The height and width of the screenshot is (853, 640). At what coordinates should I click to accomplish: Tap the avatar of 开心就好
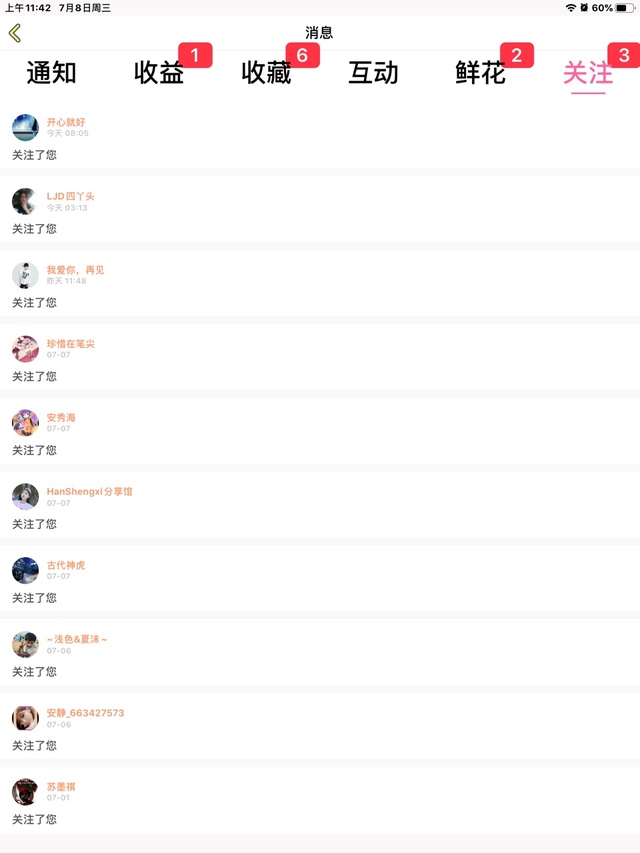[x=25, y=127]
